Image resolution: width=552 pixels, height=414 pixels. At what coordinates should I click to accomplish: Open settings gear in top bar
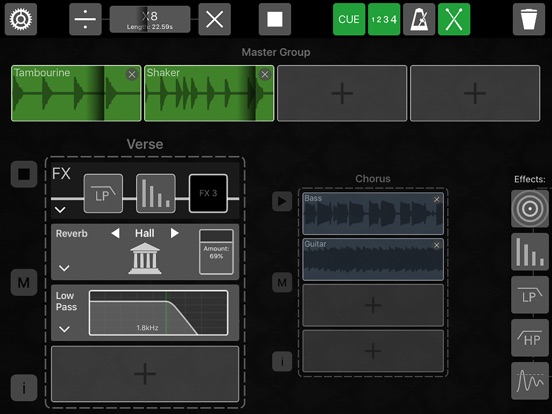tap(21, 19)
